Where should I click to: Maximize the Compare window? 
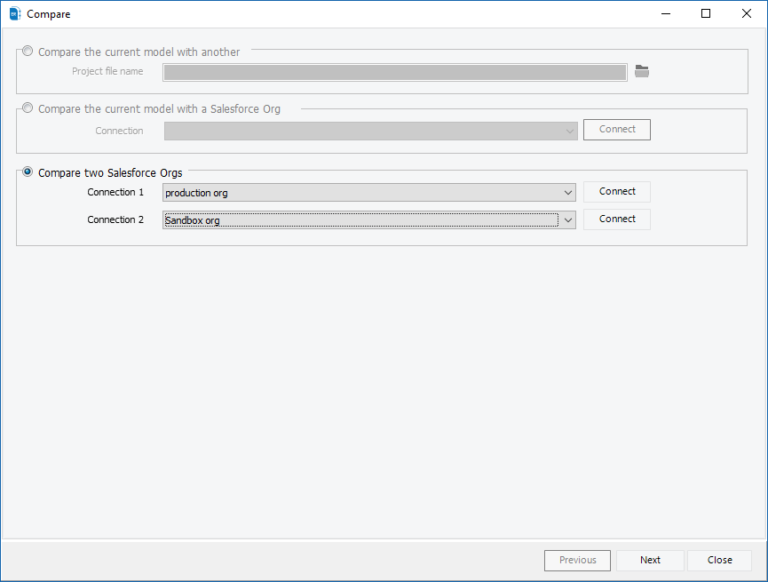706,14
